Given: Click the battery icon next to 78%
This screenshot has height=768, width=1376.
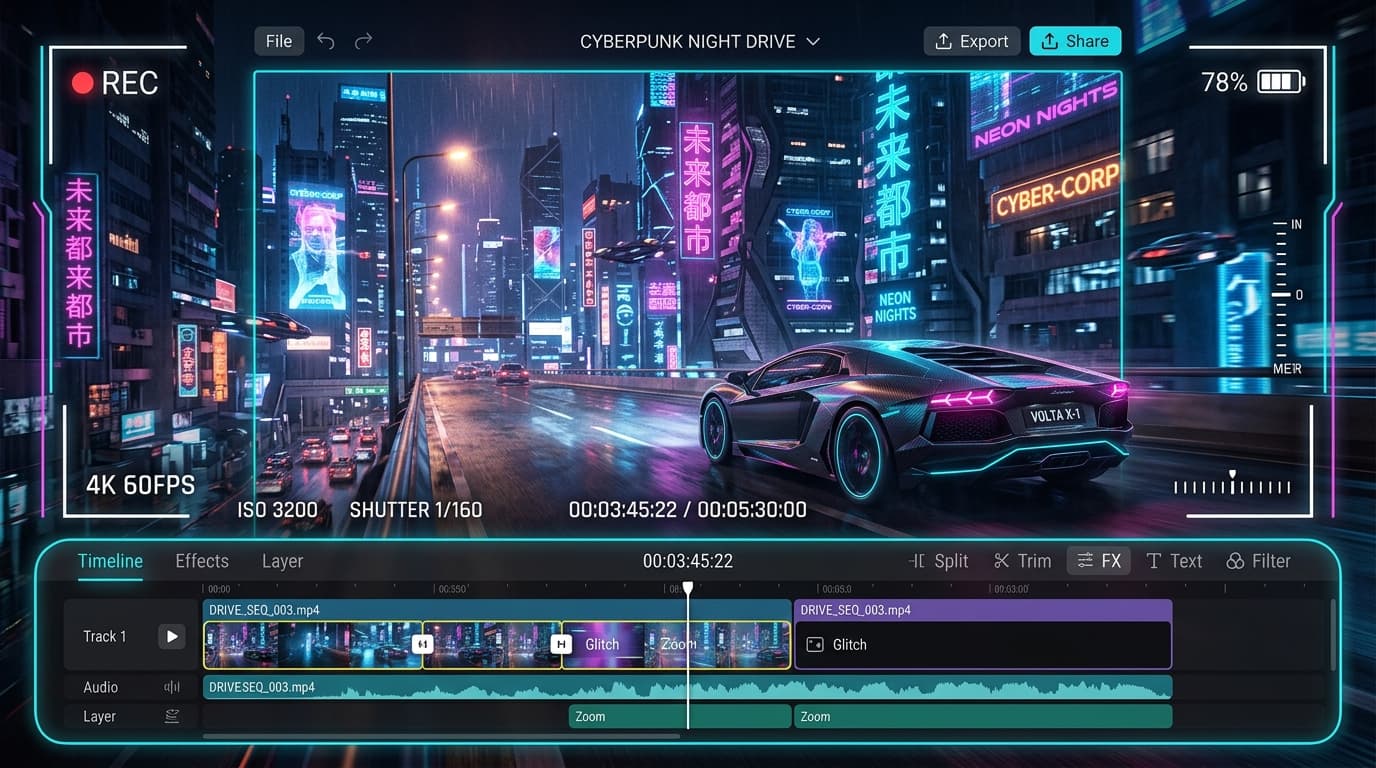Looking at the screenshot, I should click(x=1281, y=82).
